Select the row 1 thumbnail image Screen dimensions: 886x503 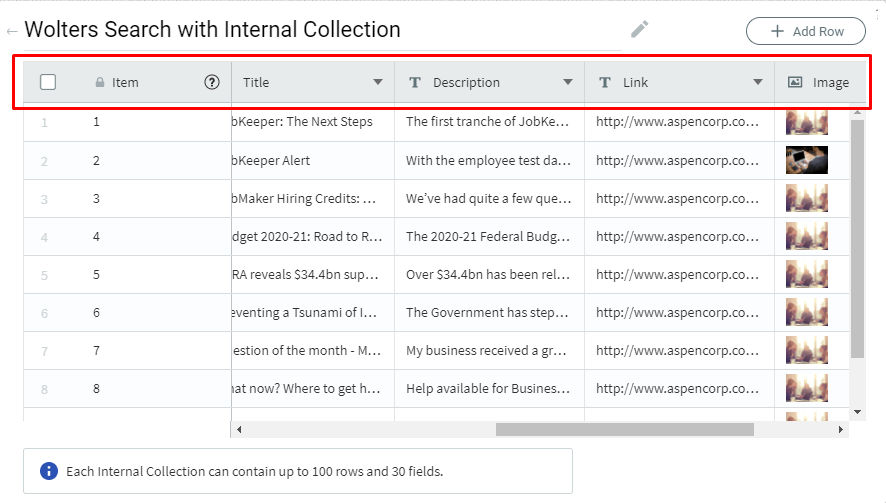806,122
